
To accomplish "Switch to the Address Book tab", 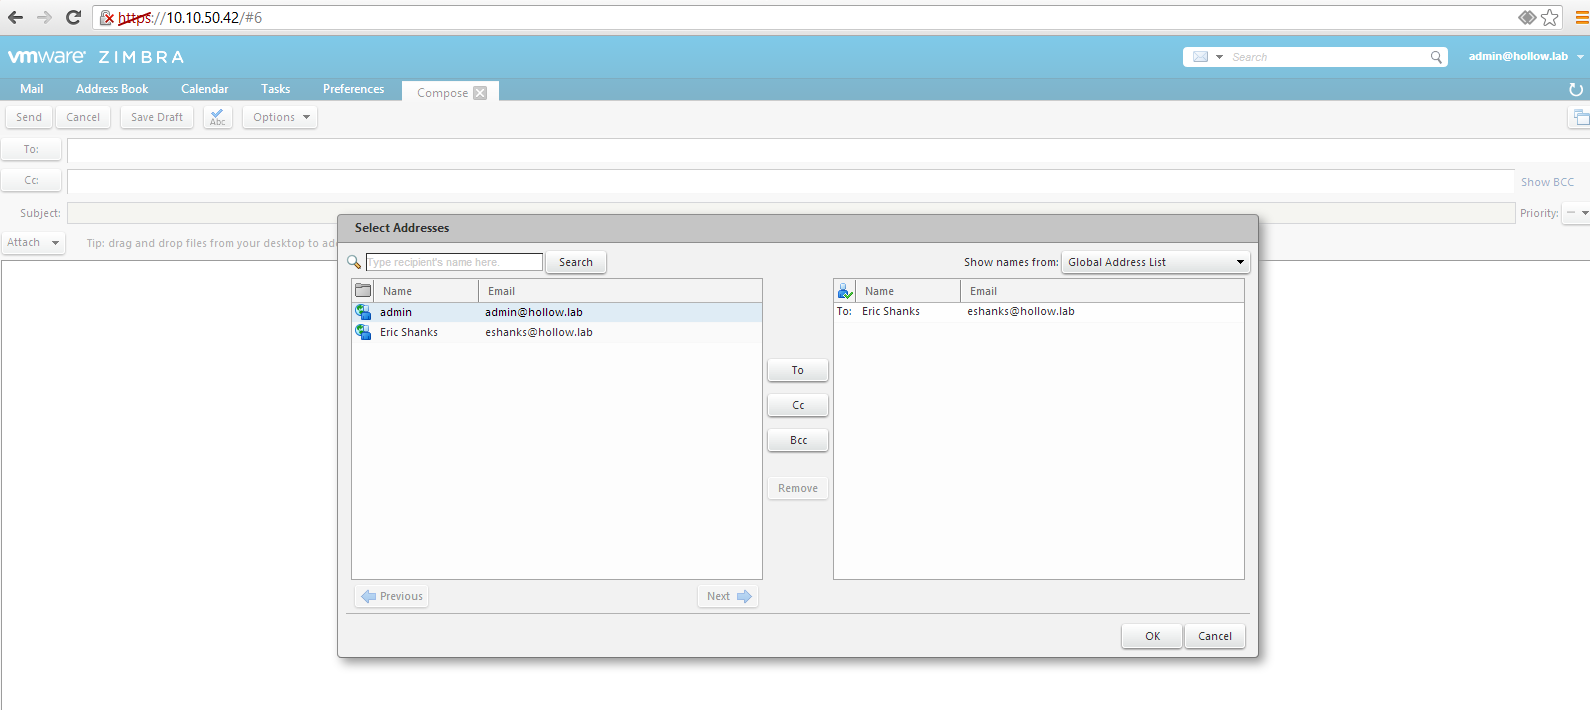I will click(x=112, y=89).
